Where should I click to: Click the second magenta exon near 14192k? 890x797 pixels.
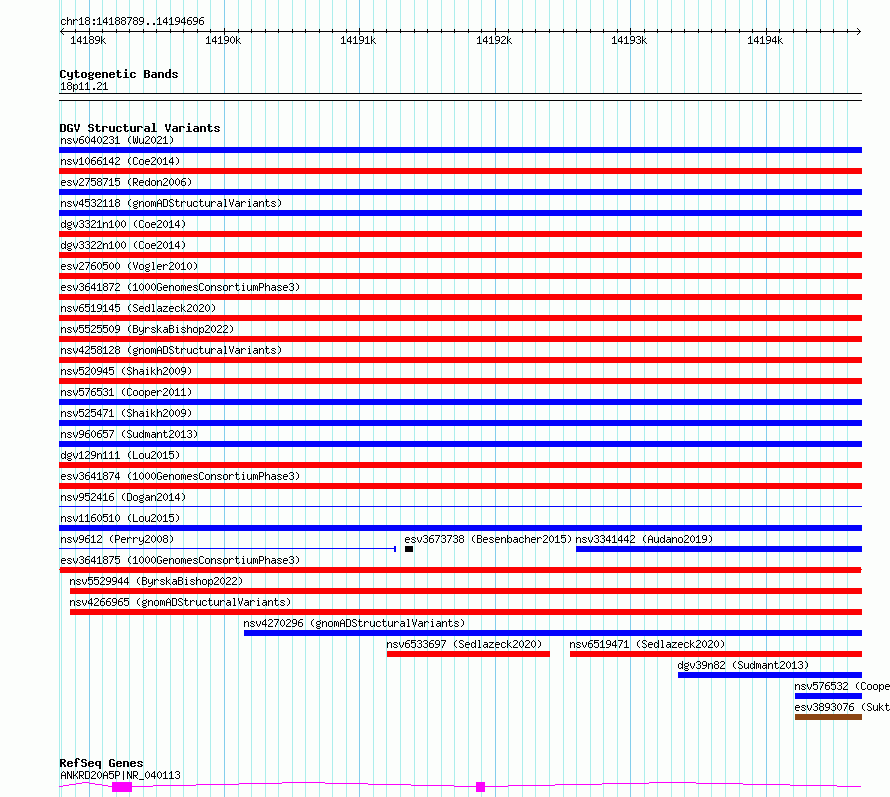481,787
